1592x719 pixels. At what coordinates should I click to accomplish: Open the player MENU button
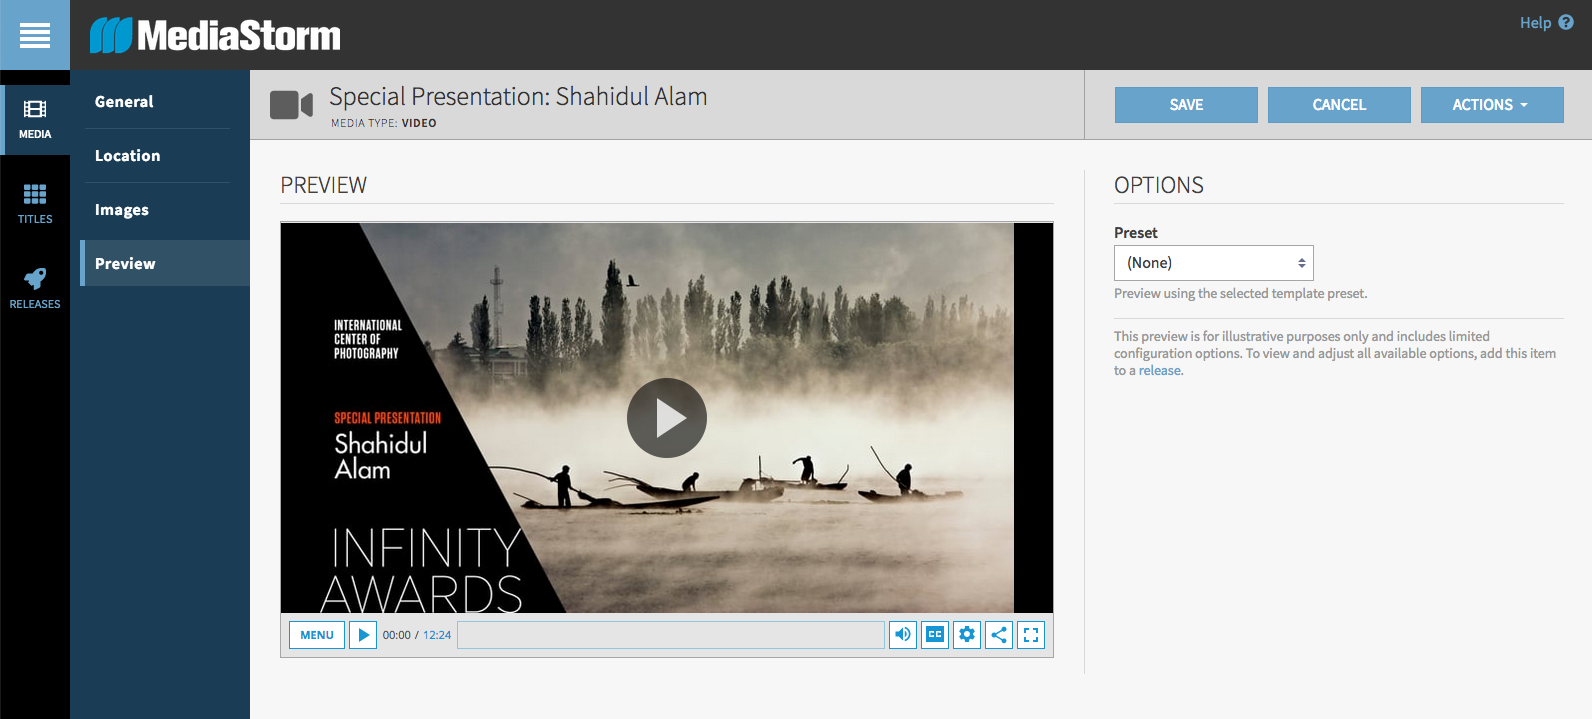point(317,635)
